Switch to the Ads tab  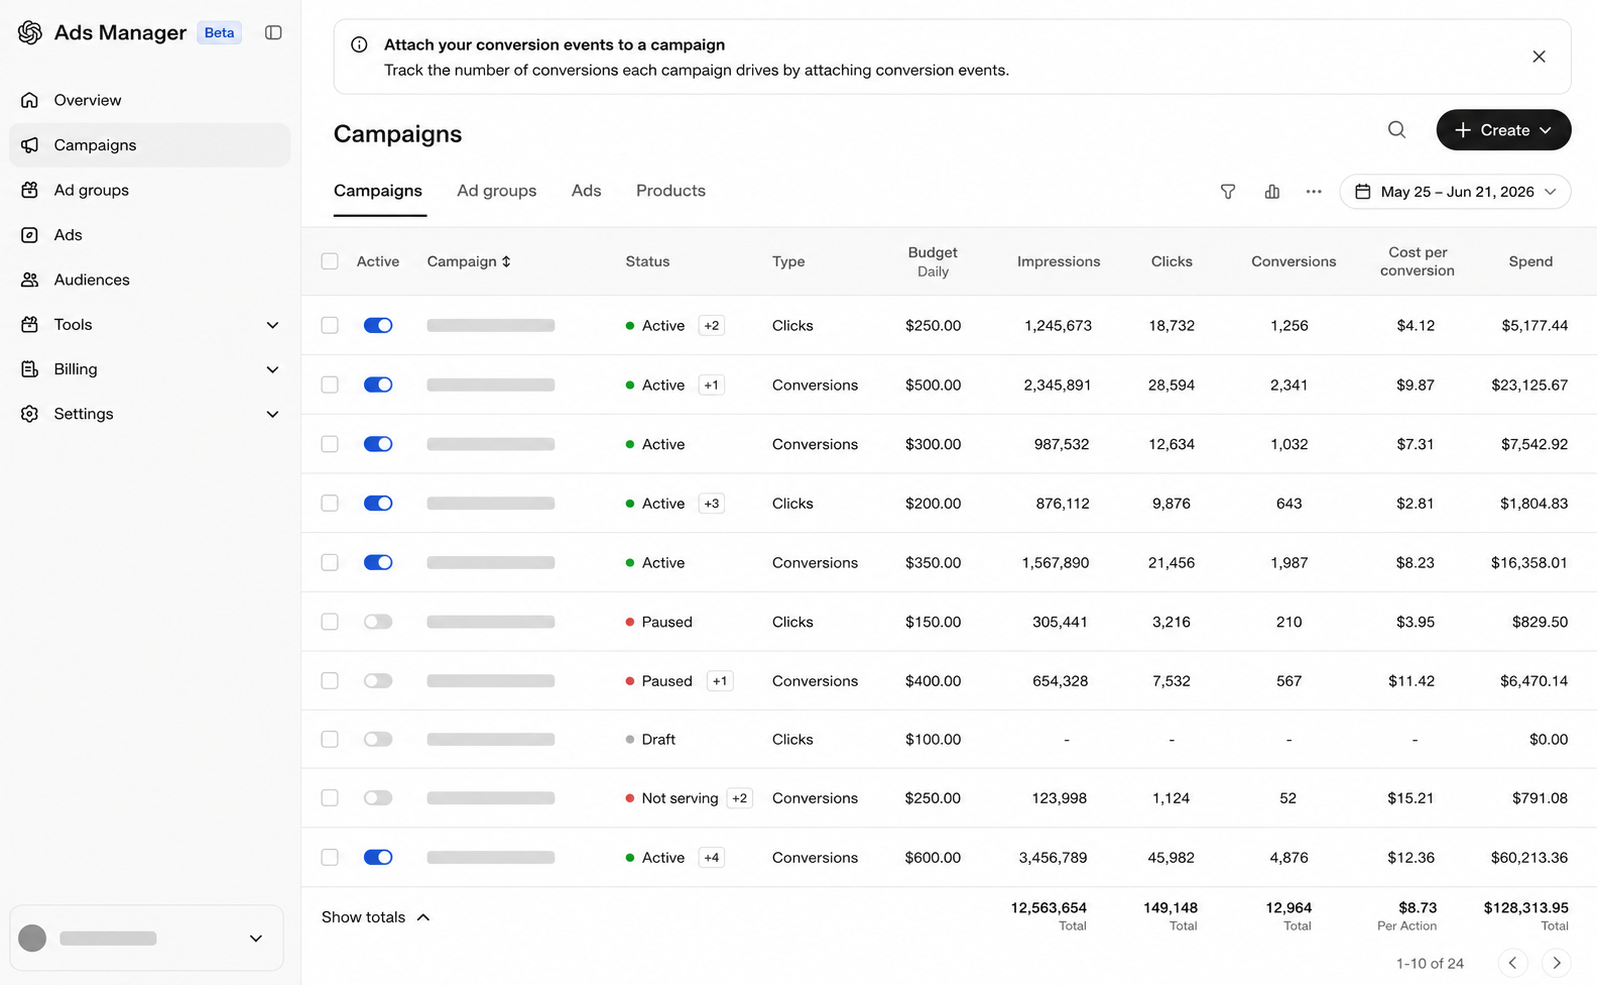[586, 191]
